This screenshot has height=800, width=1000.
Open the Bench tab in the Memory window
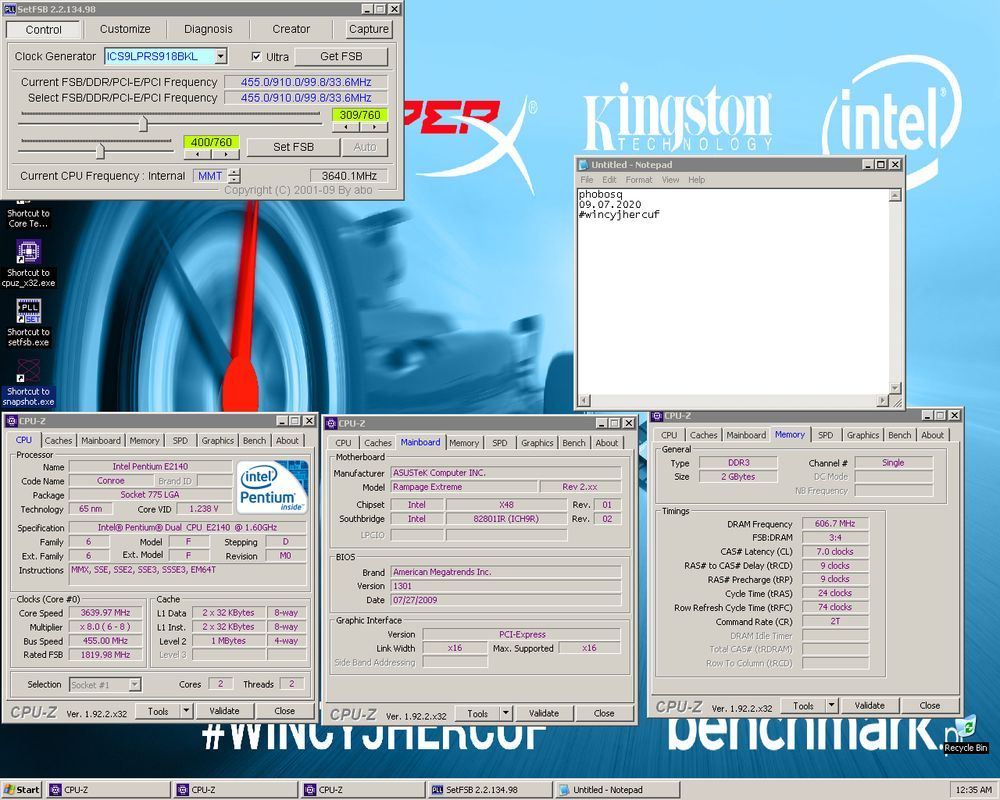[899, 435]
